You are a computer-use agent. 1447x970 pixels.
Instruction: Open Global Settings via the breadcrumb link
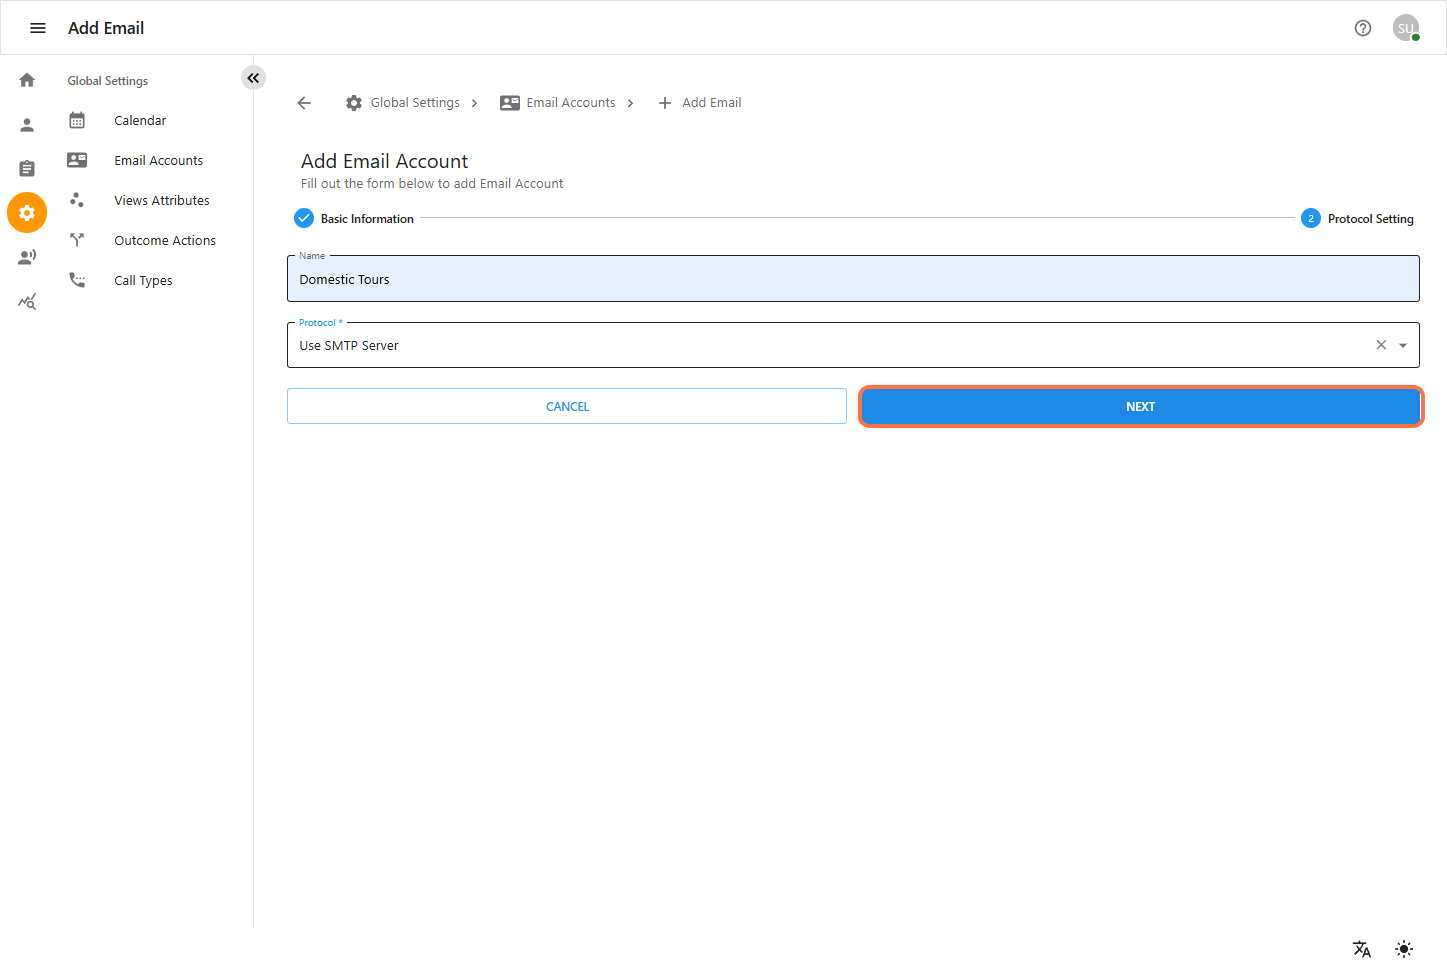(x=414, y=102)
